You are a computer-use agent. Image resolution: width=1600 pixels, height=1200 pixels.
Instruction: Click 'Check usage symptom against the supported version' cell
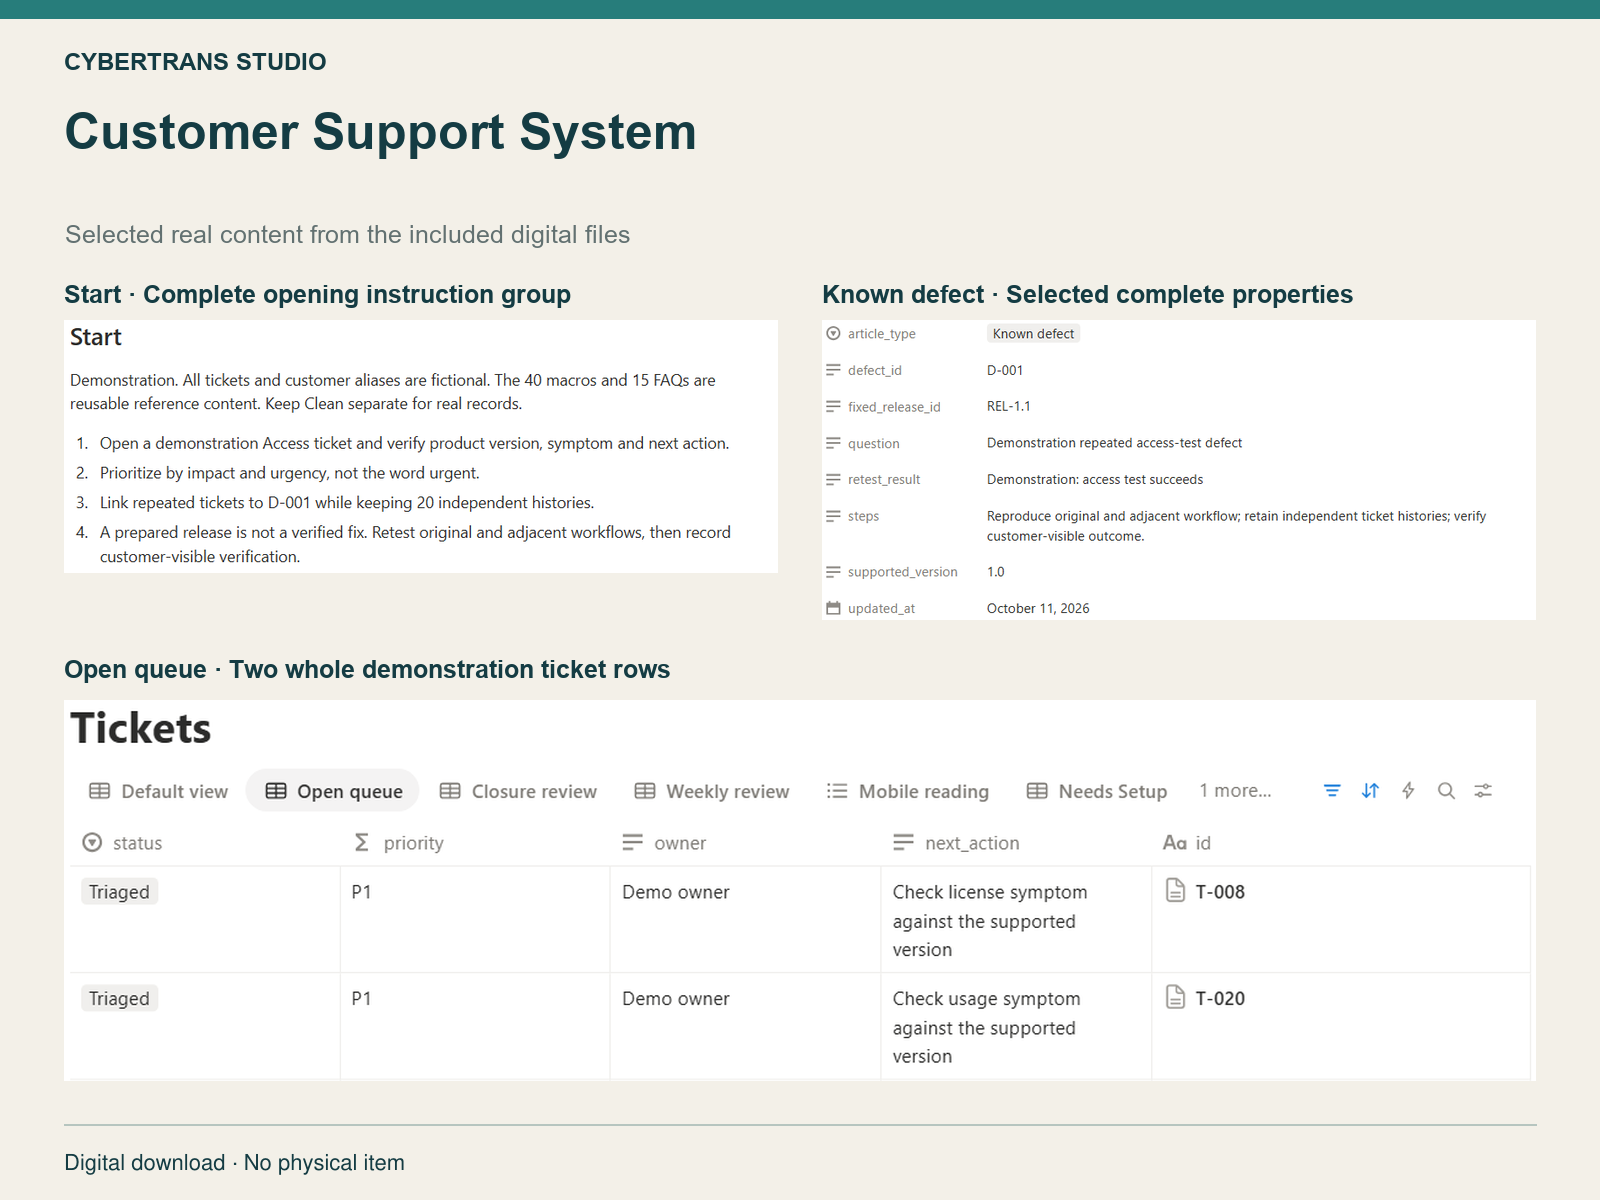pos(1015,1027)
